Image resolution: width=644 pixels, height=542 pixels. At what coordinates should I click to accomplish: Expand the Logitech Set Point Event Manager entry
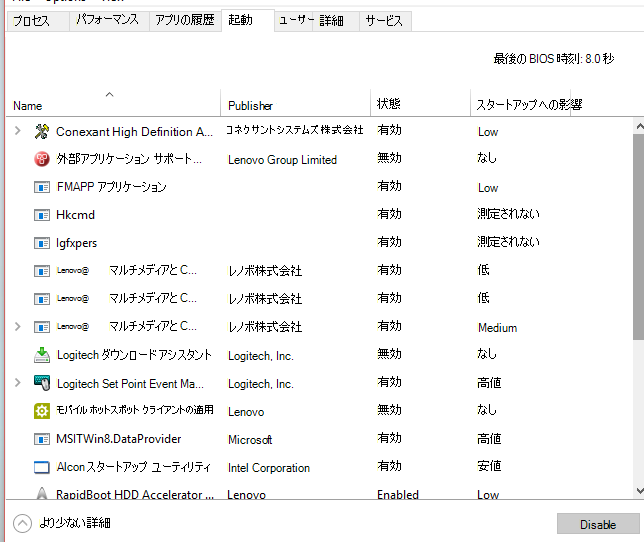(x=17, y=383)
